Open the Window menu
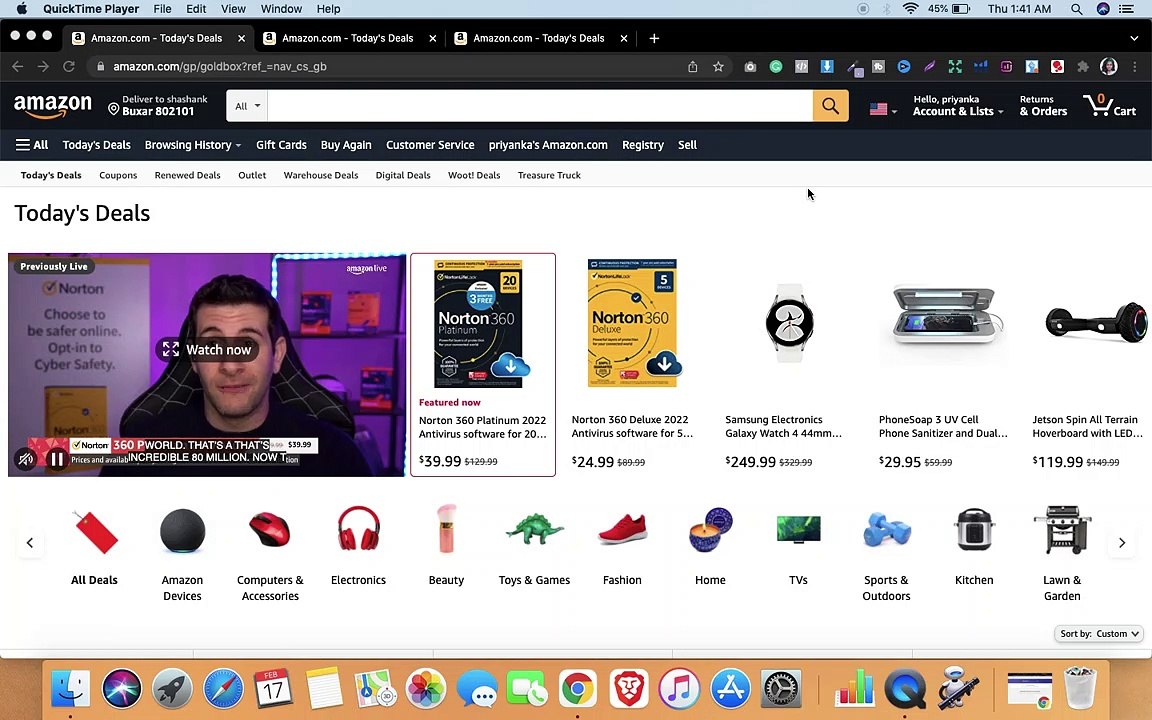This screenshot has height=720, width=1152. coord(281,9)
